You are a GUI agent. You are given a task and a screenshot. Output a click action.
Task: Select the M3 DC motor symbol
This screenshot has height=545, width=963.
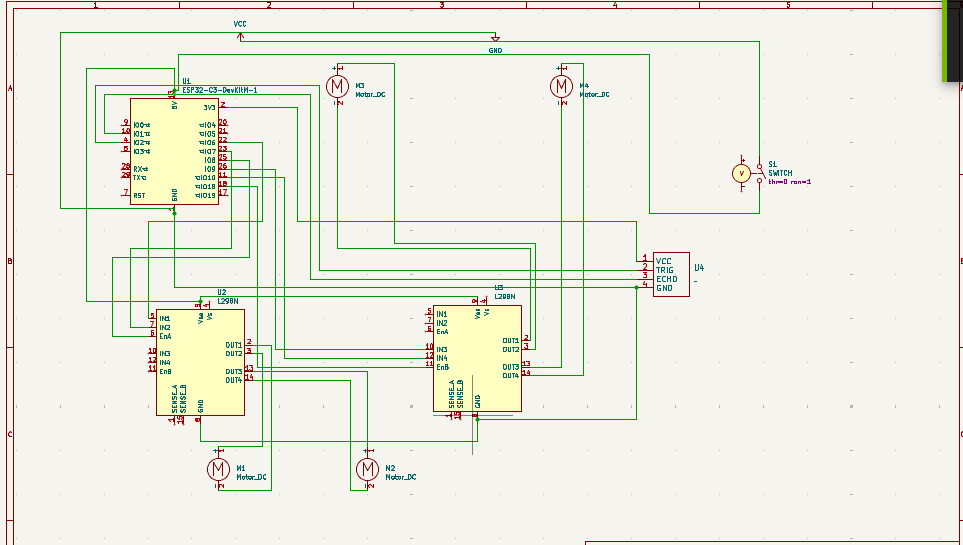(x=338, y=86)
